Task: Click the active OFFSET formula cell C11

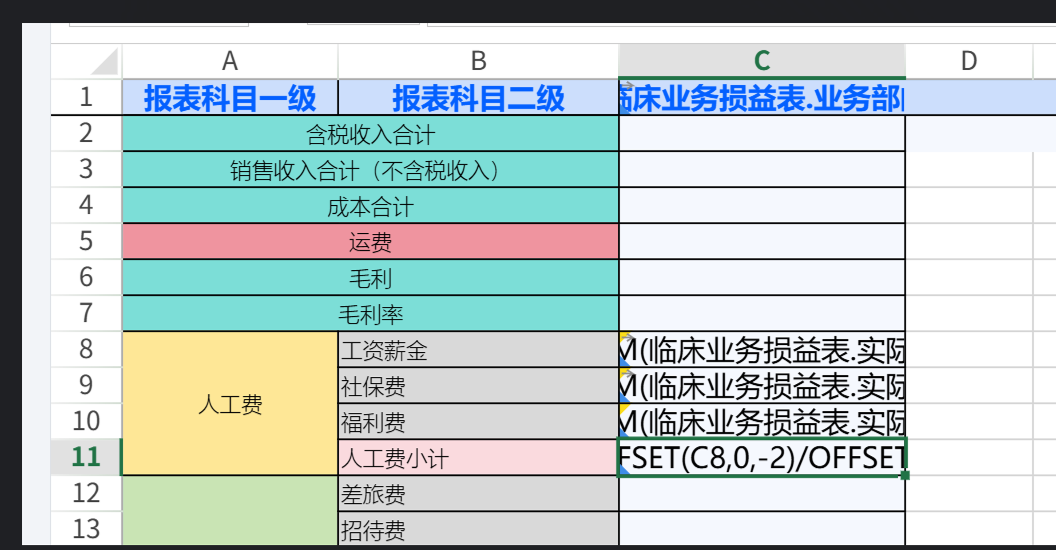Action: click(x=762, y=458)
